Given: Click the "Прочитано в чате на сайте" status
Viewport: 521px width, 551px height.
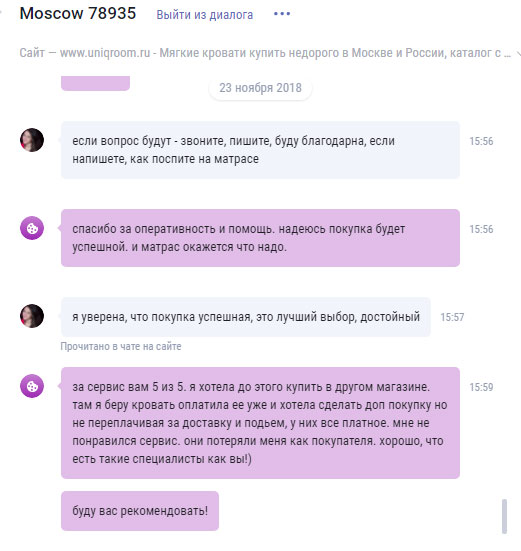Looking at the screenshot, I should [x=121, y=346].
